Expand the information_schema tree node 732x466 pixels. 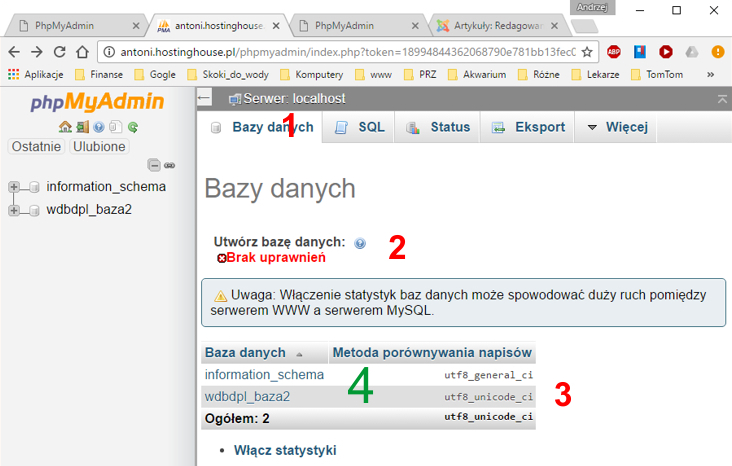point(14,187)
